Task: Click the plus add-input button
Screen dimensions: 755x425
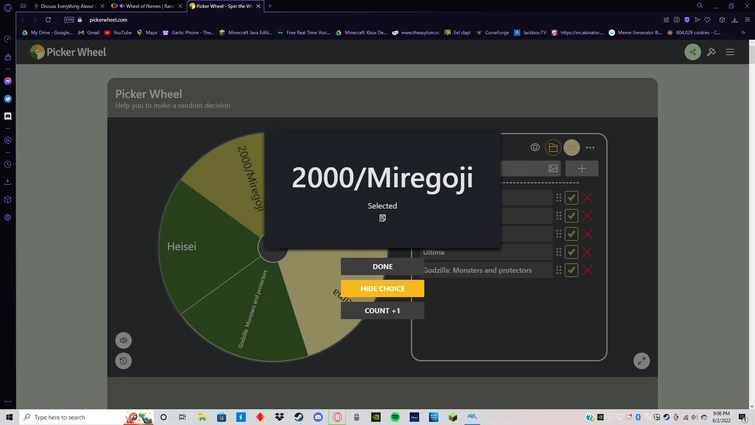Action: pyautogui.click(x=582, y=168)
